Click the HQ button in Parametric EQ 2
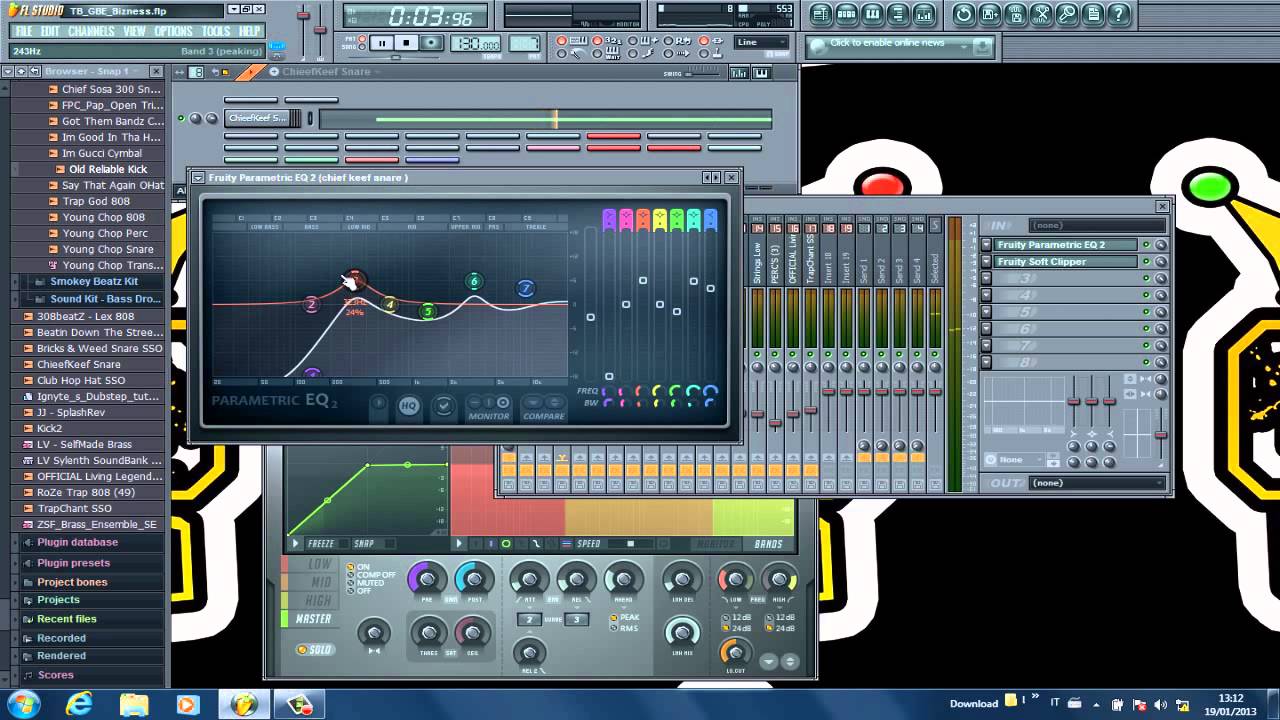Image resolution: width=1280 pixels, height=720 pixels. (x=409, y=406)
